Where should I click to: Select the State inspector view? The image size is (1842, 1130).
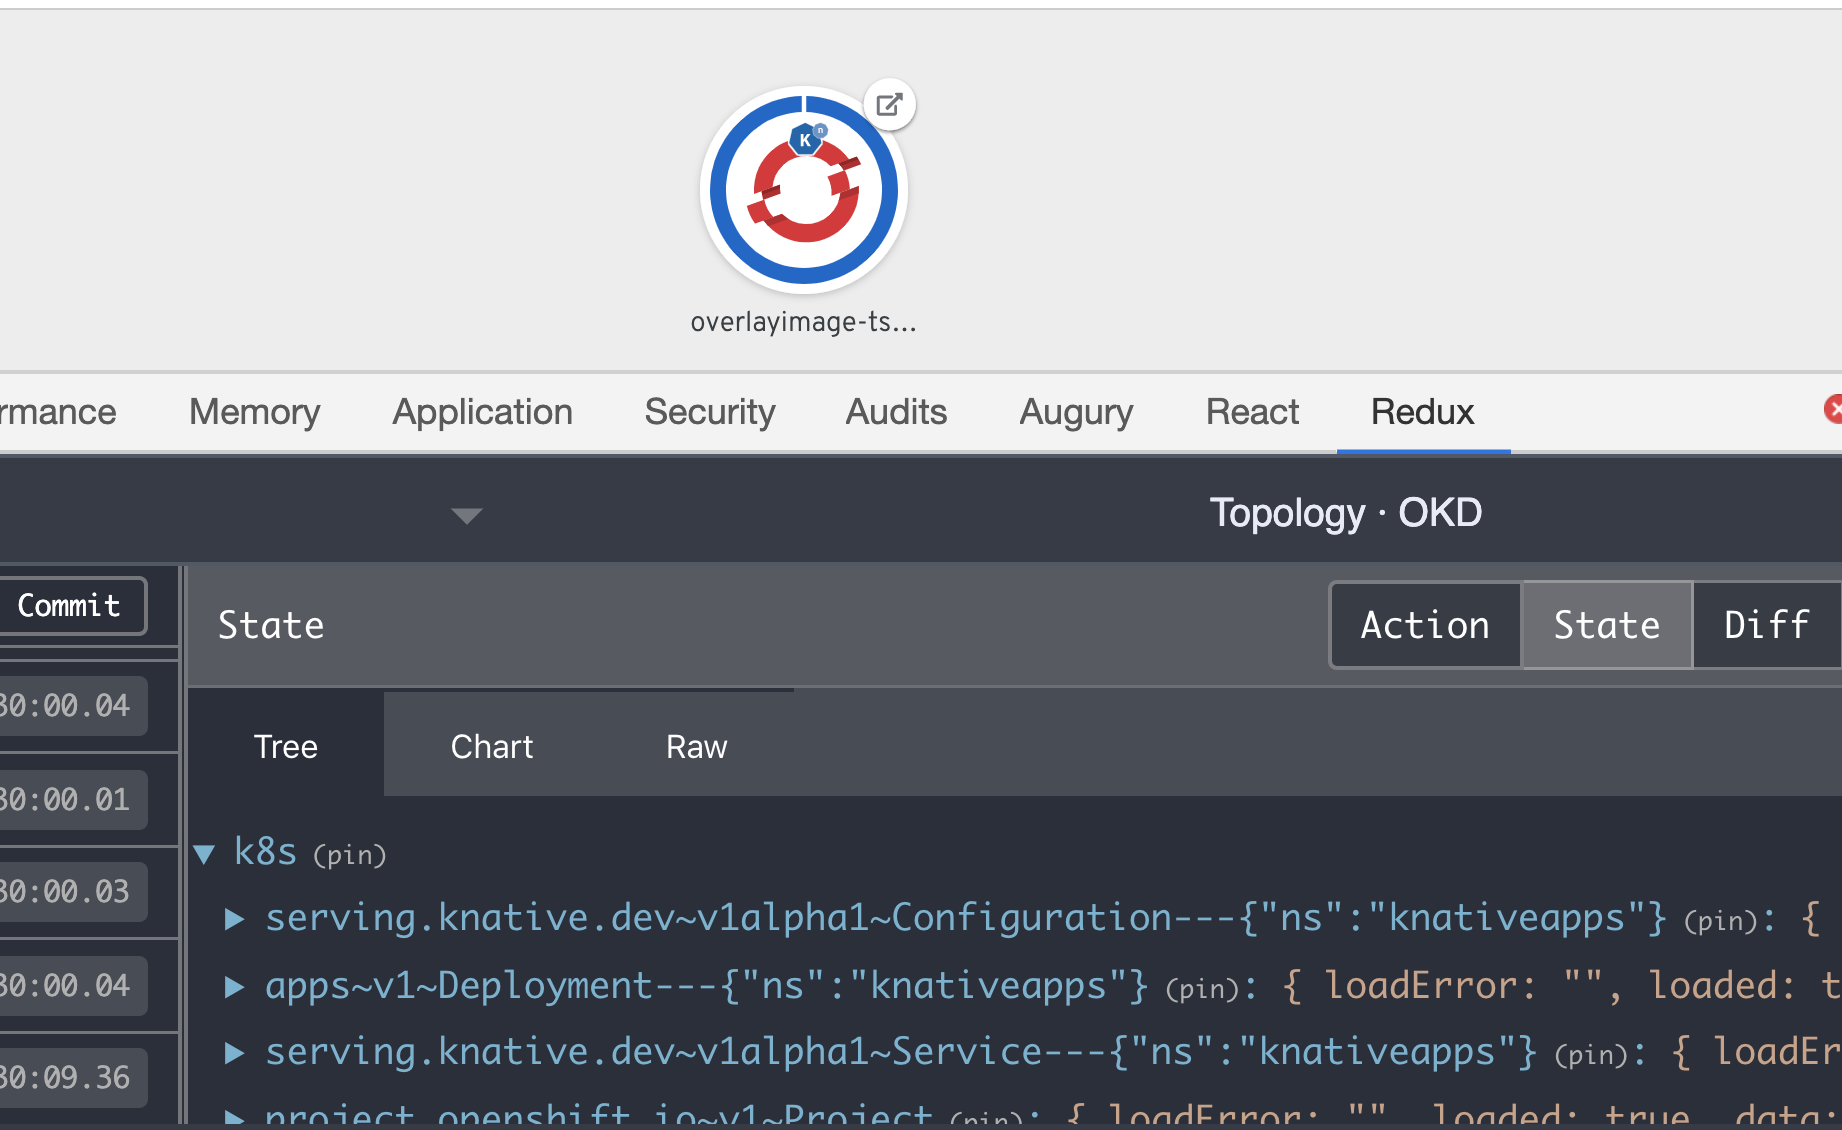click(x=1606, y=625)
